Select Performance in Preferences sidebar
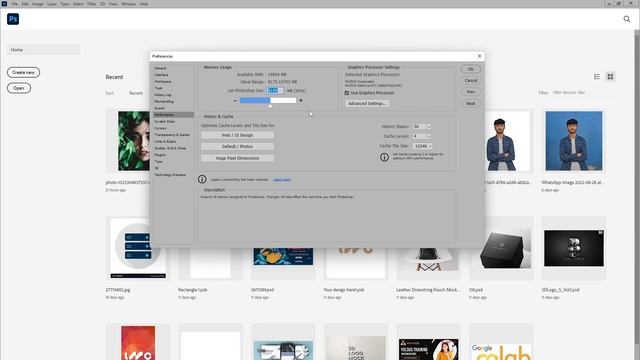 coord(173,115)
